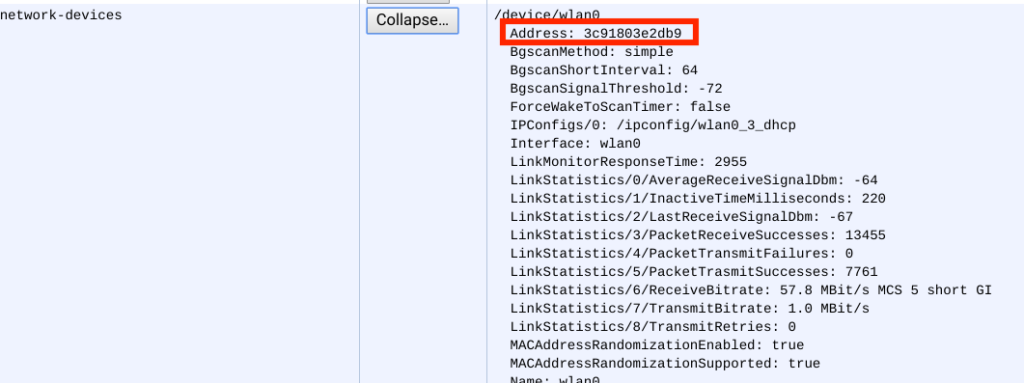1024x383 pixels.
Task: Select BgscanShortInterval: 64 line
Action: tap(604, 70)
